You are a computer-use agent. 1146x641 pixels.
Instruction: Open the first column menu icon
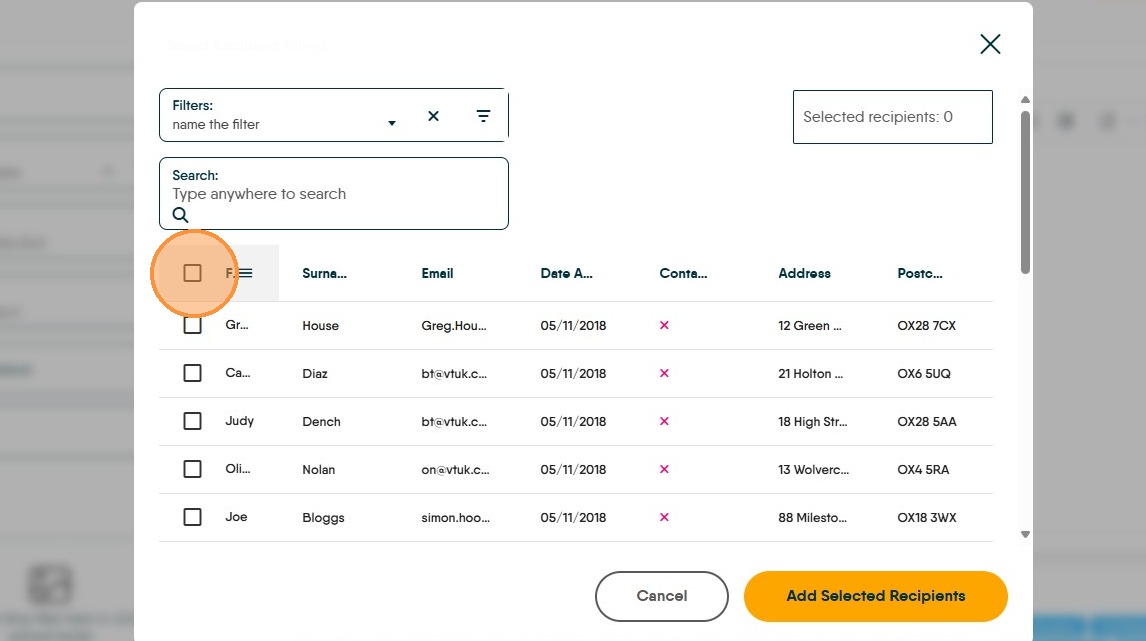[x=245, y=273]
